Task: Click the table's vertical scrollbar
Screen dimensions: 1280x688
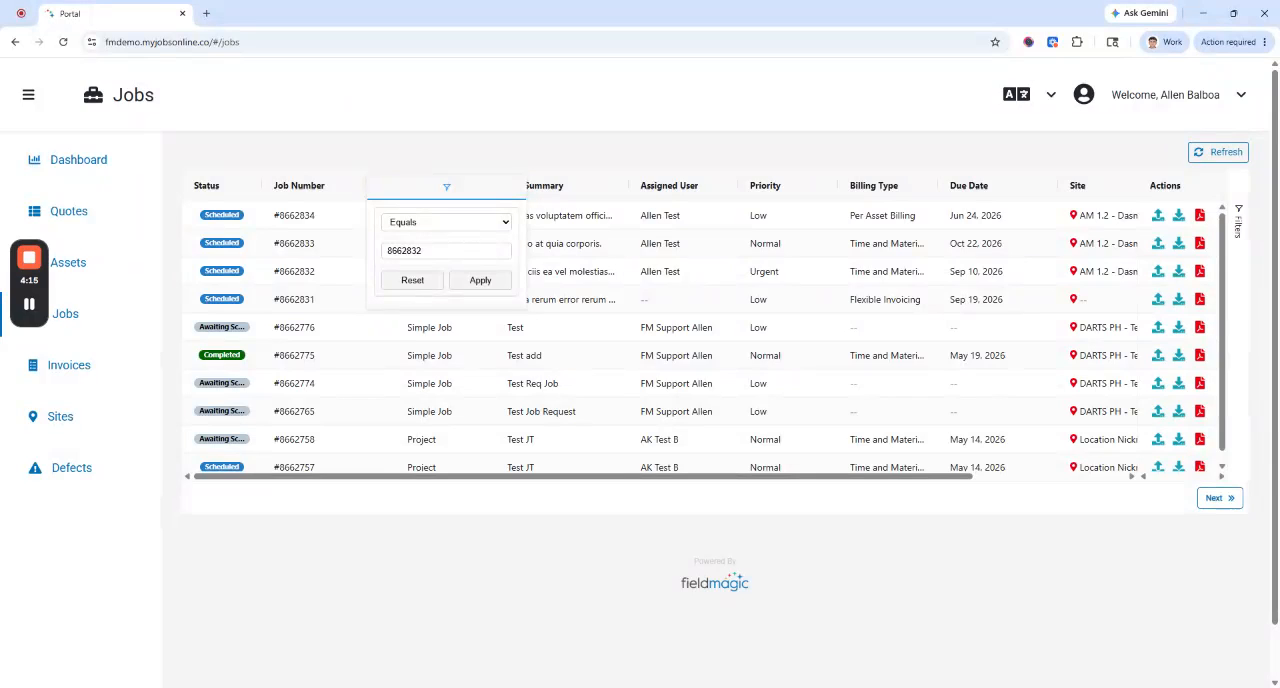Action: (x=1221, y=330)
